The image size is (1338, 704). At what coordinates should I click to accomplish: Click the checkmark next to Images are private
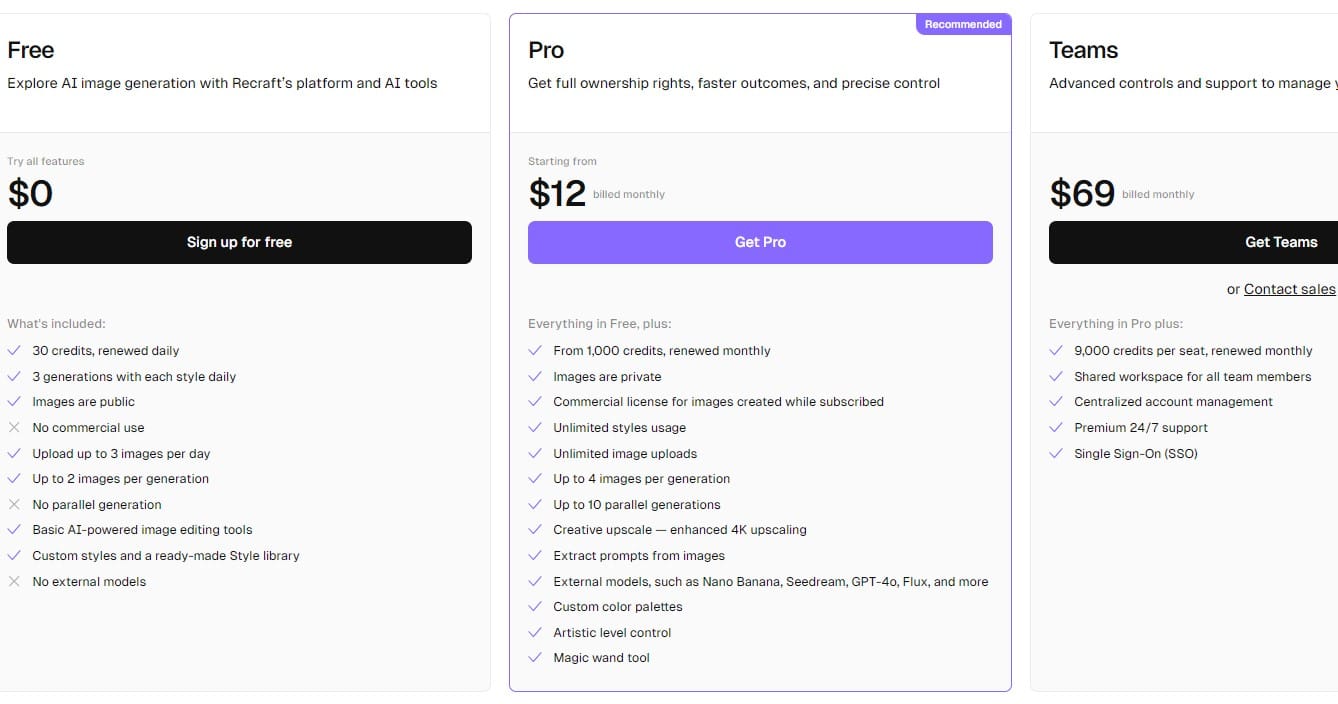[535, 377]
